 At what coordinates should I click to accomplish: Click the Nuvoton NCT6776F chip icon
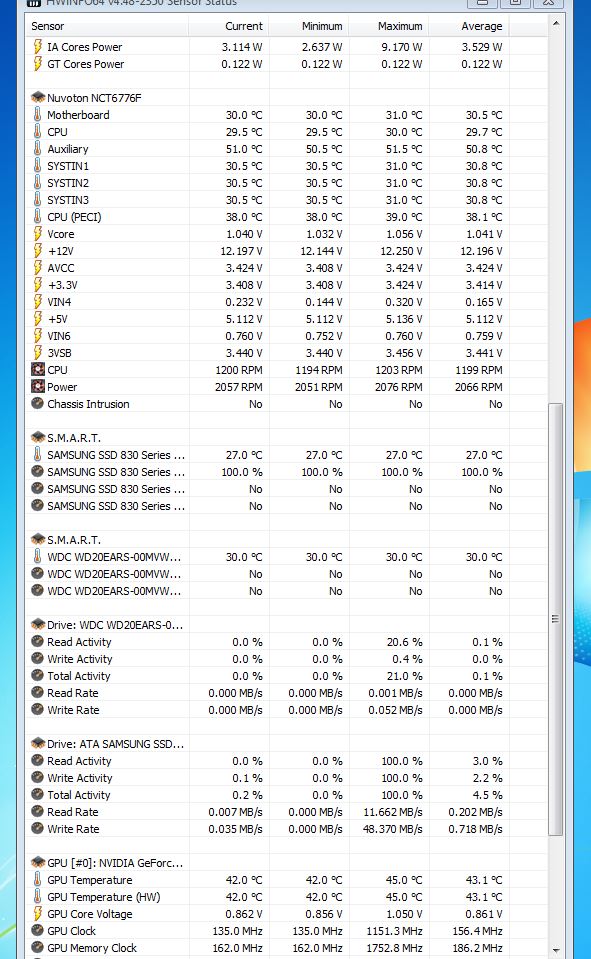[38, 97]
